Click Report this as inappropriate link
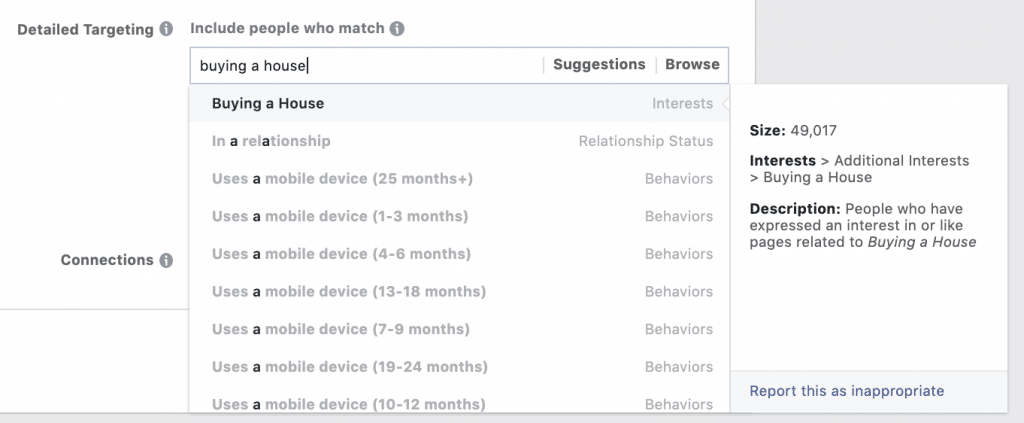Screen dimensions: 1024x423 point(846,391)
